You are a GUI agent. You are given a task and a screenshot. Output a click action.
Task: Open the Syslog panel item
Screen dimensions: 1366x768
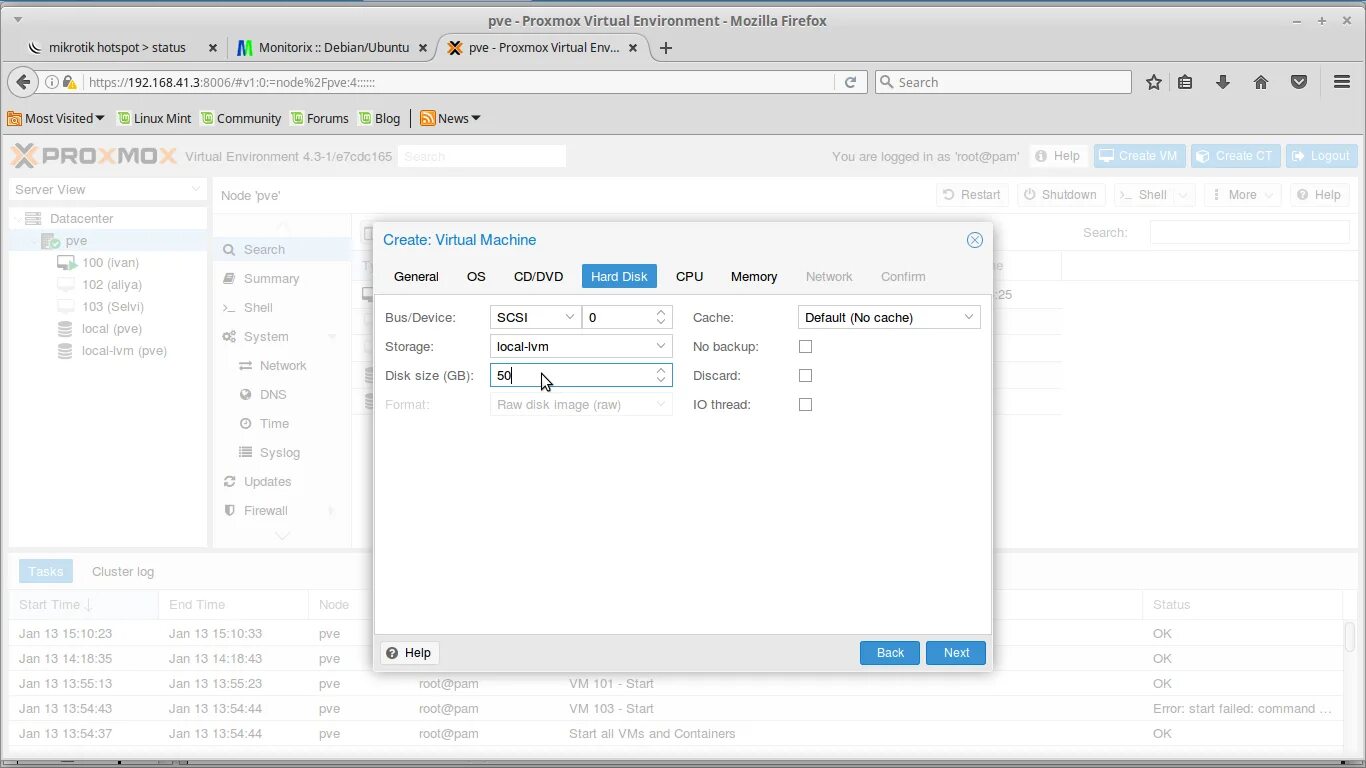pos(280,453)
